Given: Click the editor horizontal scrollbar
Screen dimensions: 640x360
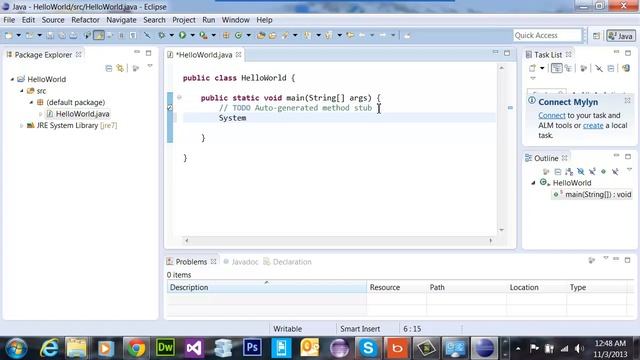Looking at the screenshot, I should (x=338, y=241).
